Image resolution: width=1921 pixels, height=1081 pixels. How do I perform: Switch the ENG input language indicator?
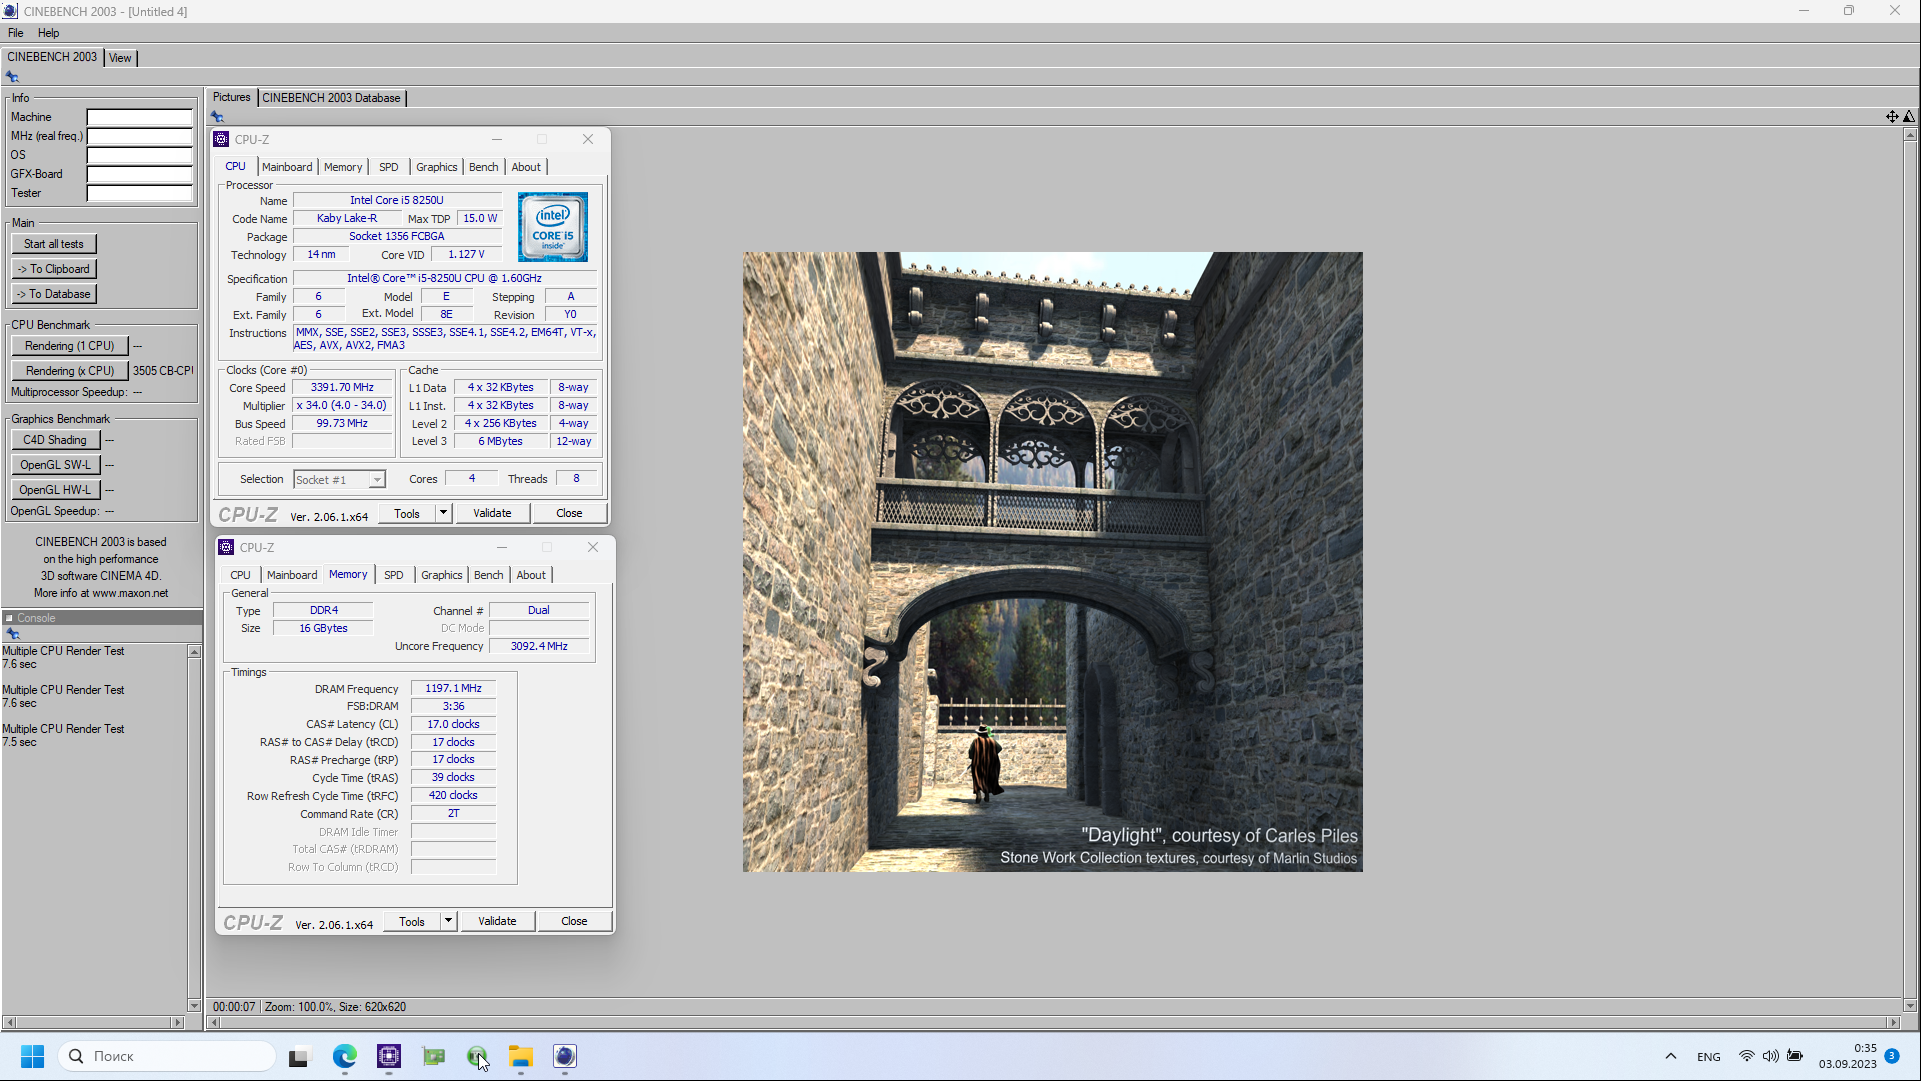pos(1709,1057)
